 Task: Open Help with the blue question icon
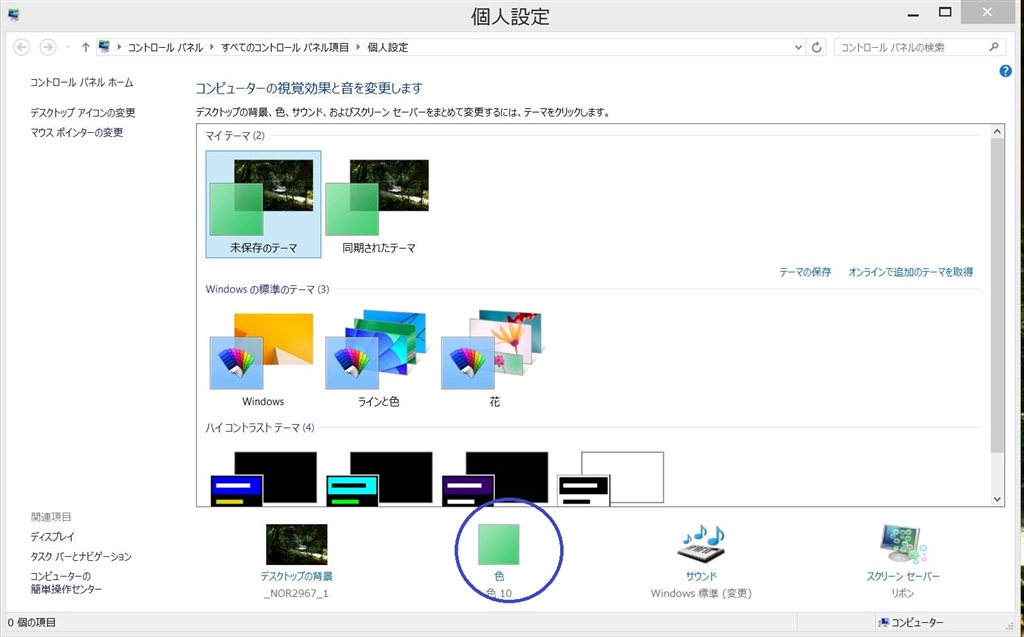click(1006, 71)
